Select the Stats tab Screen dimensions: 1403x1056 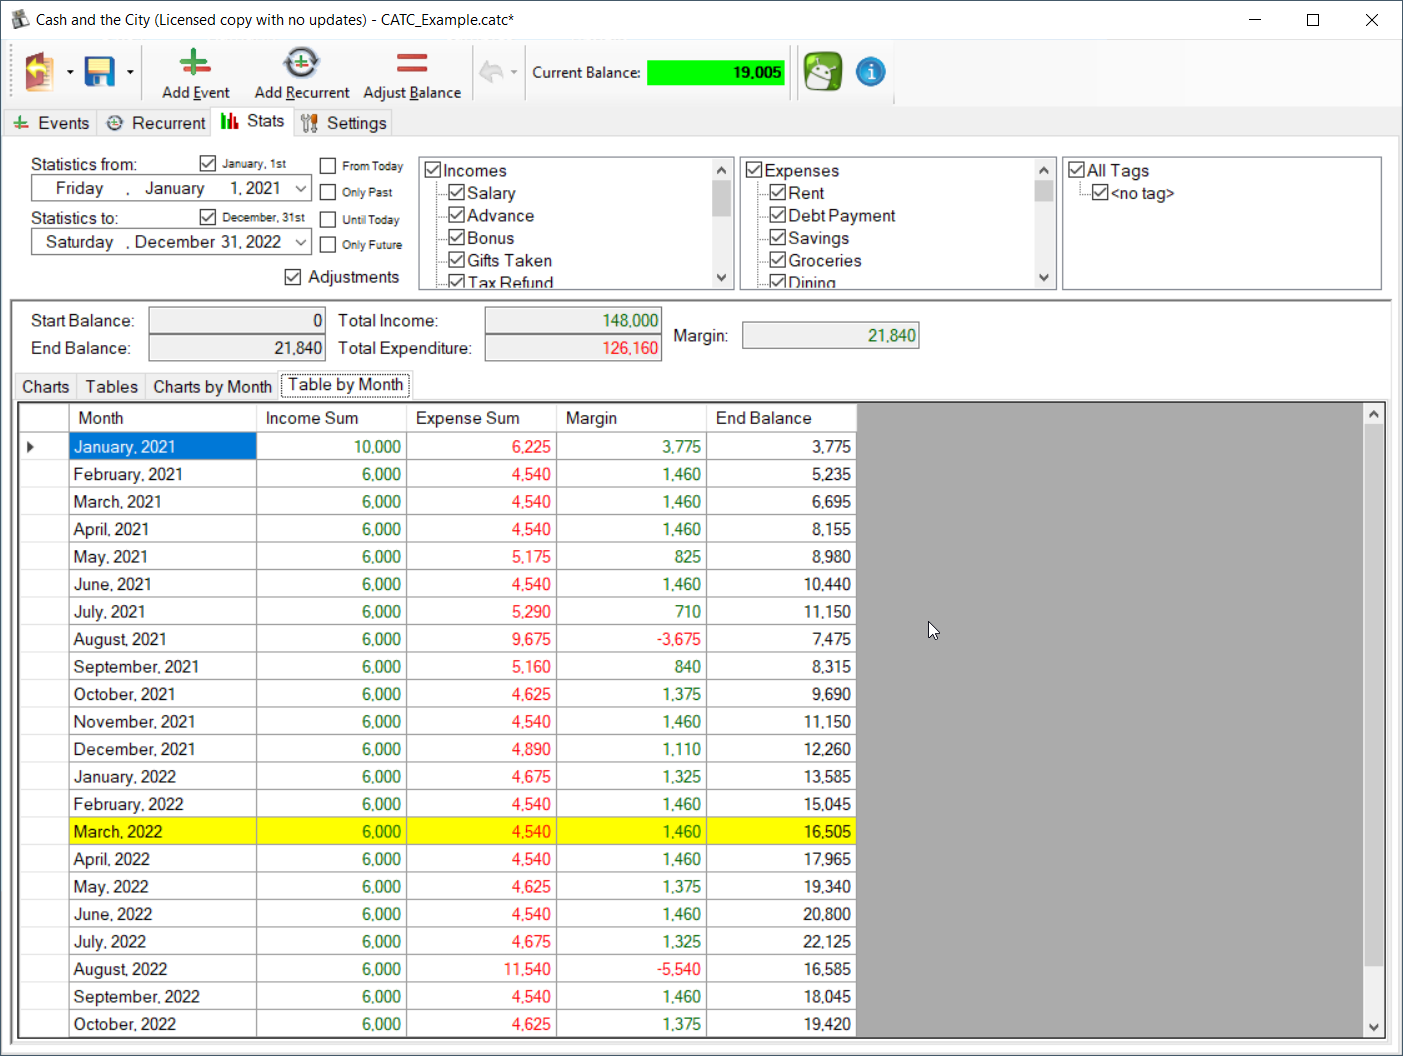252,121
